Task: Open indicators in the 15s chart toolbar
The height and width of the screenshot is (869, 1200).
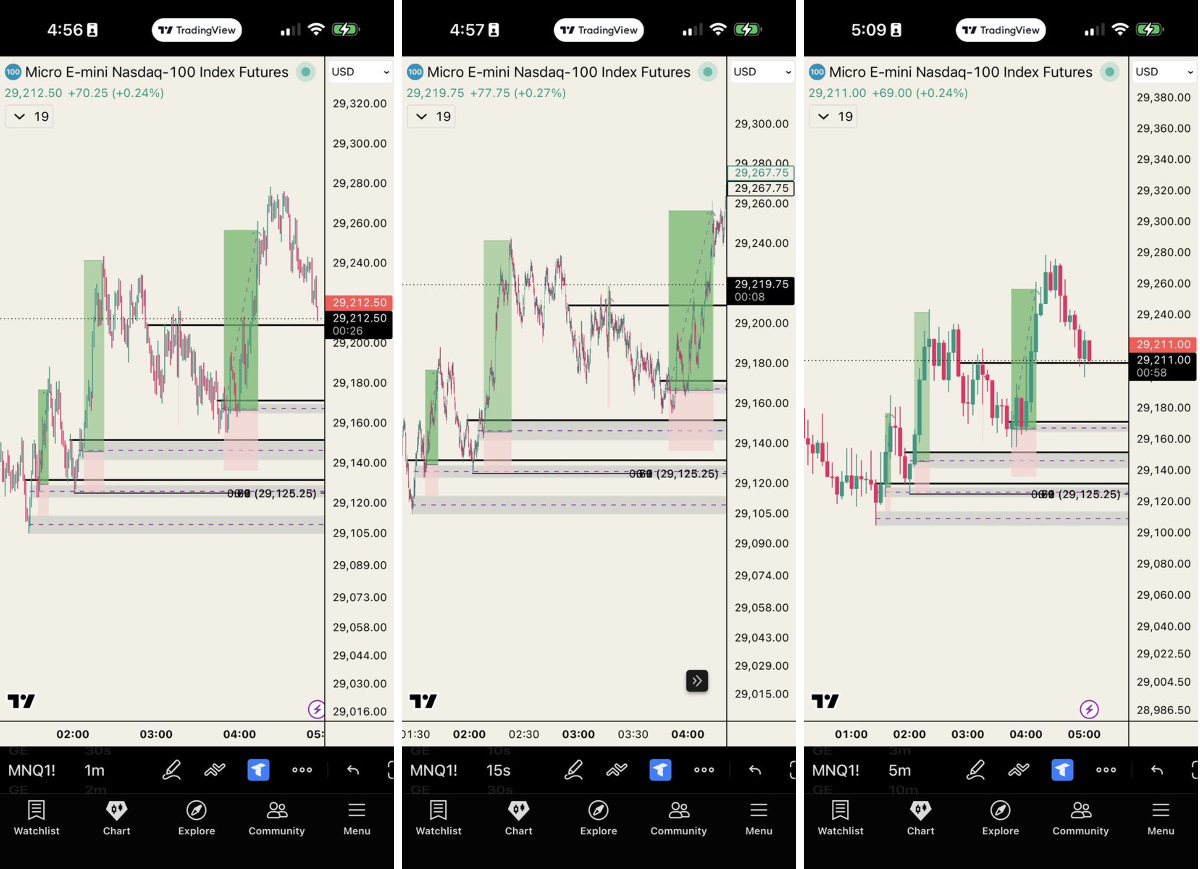Action: (617, 770)
